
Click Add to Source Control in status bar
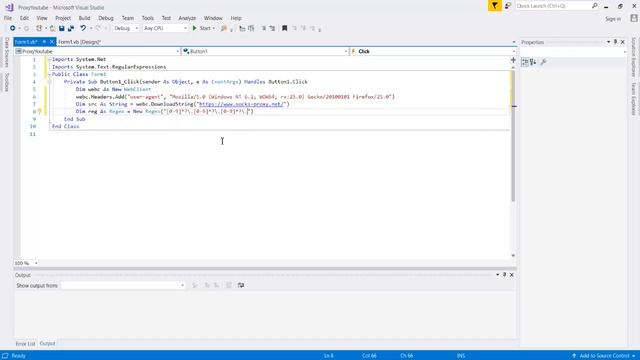(604, 356)
